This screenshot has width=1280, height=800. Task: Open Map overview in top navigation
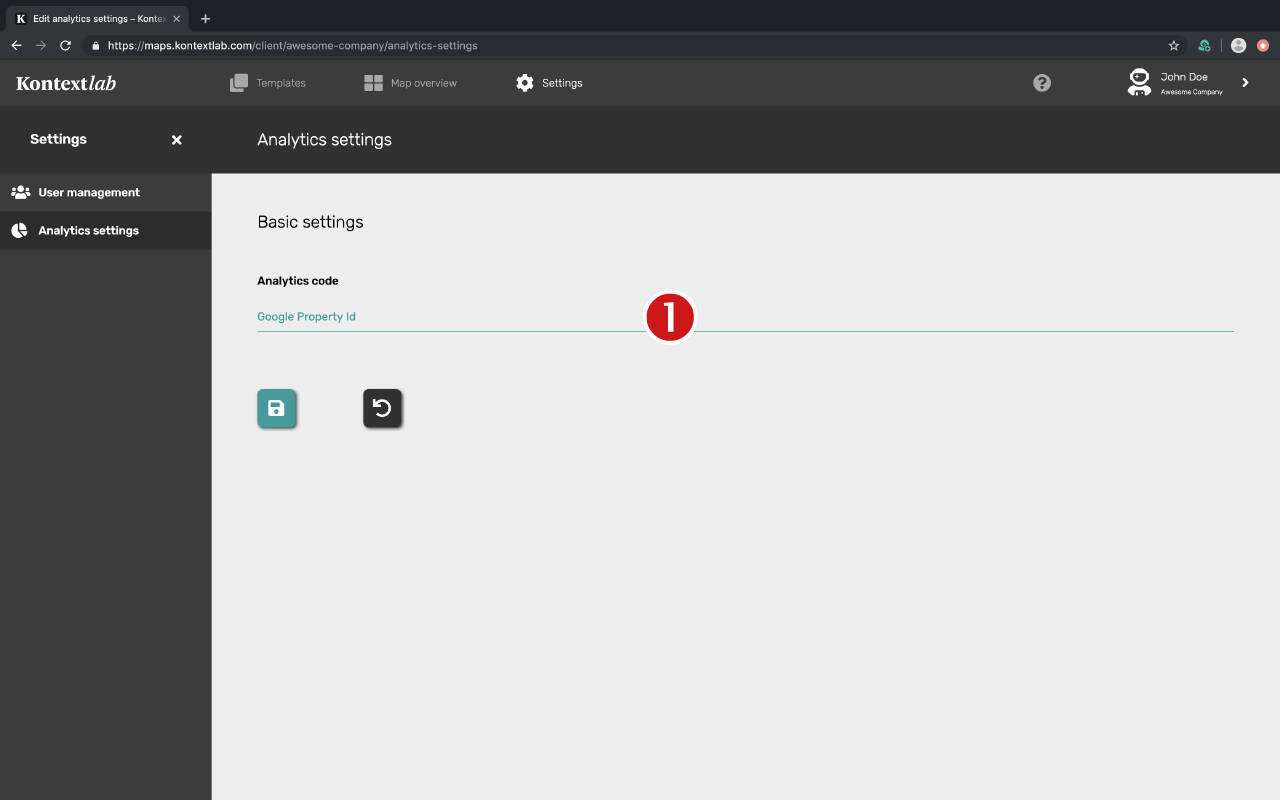[x=410, y=83]
